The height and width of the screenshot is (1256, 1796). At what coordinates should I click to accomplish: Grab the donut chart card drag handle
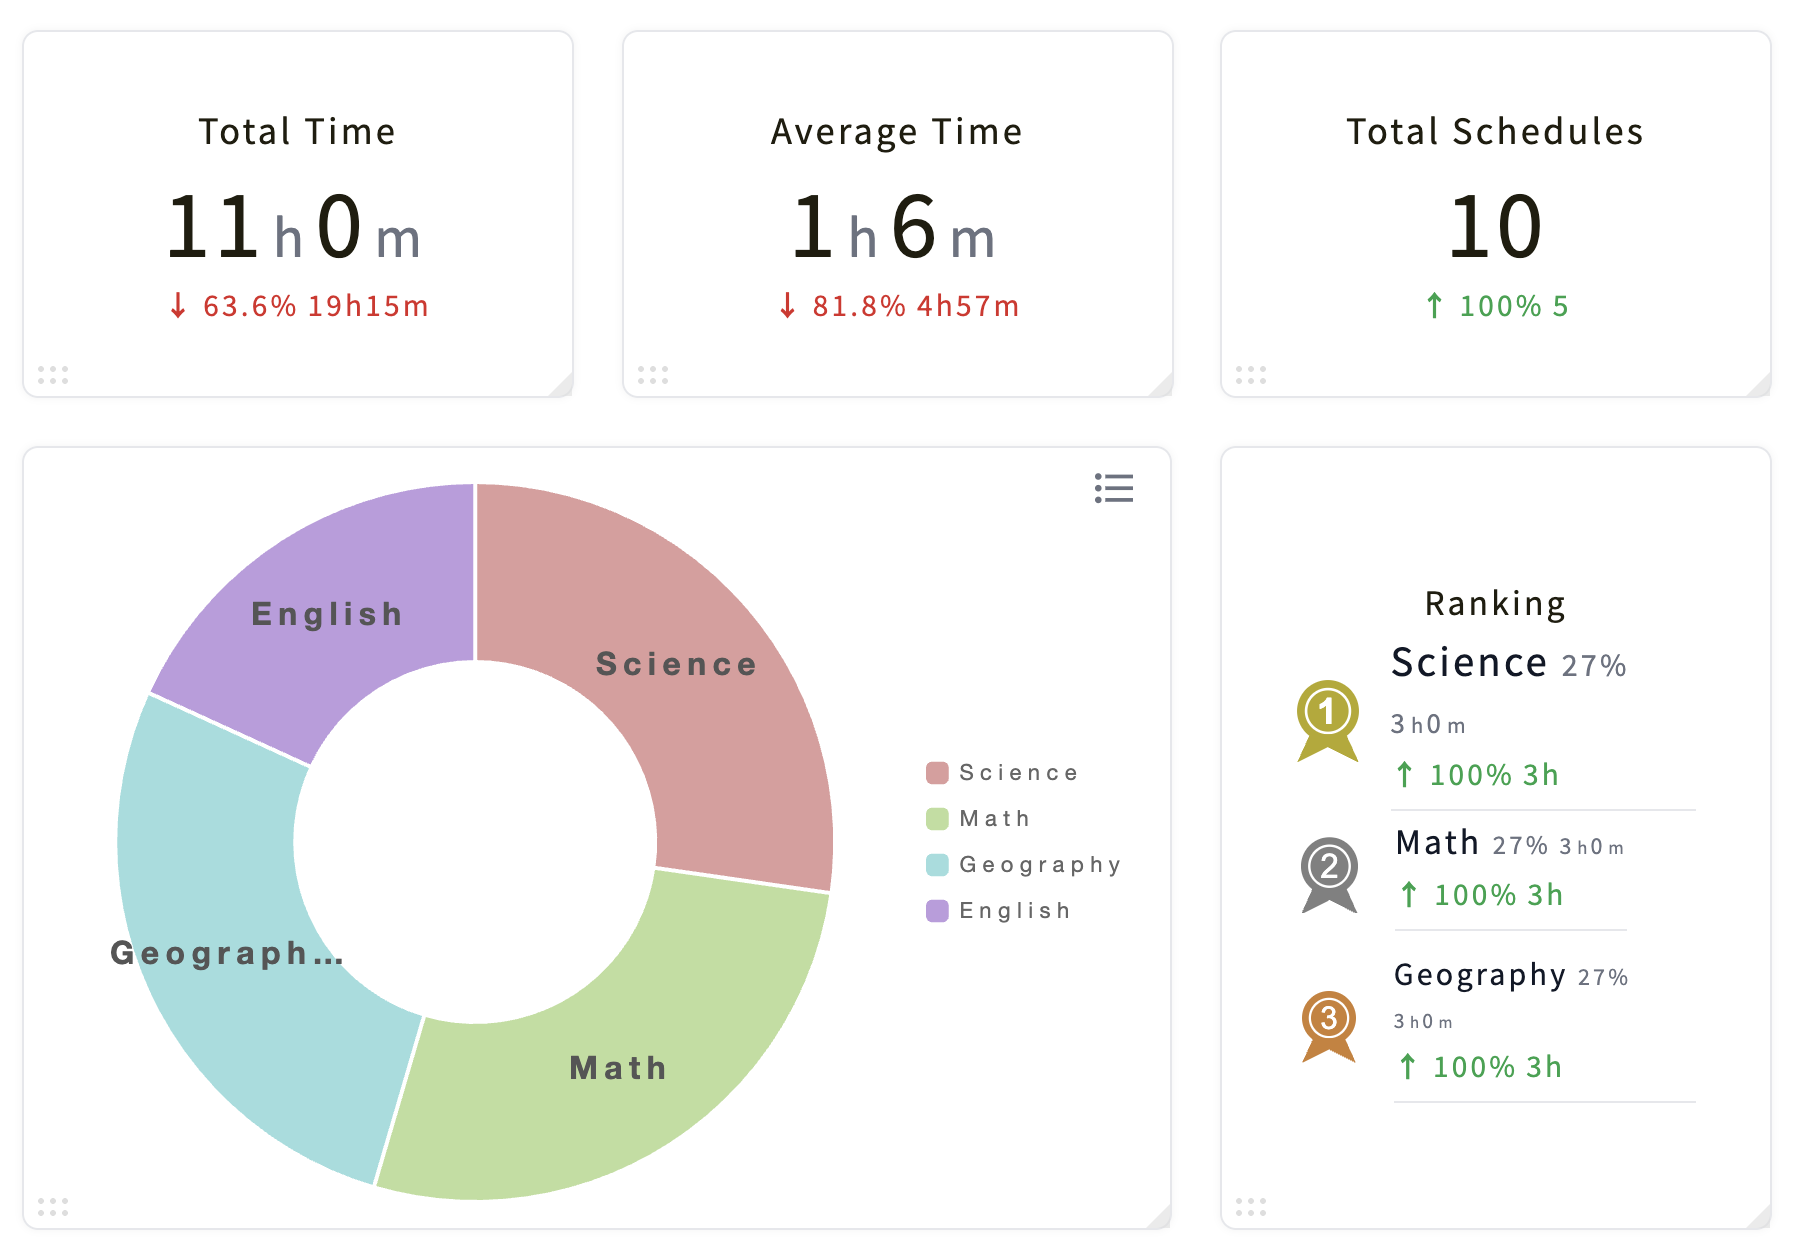tap(53, 1207)
